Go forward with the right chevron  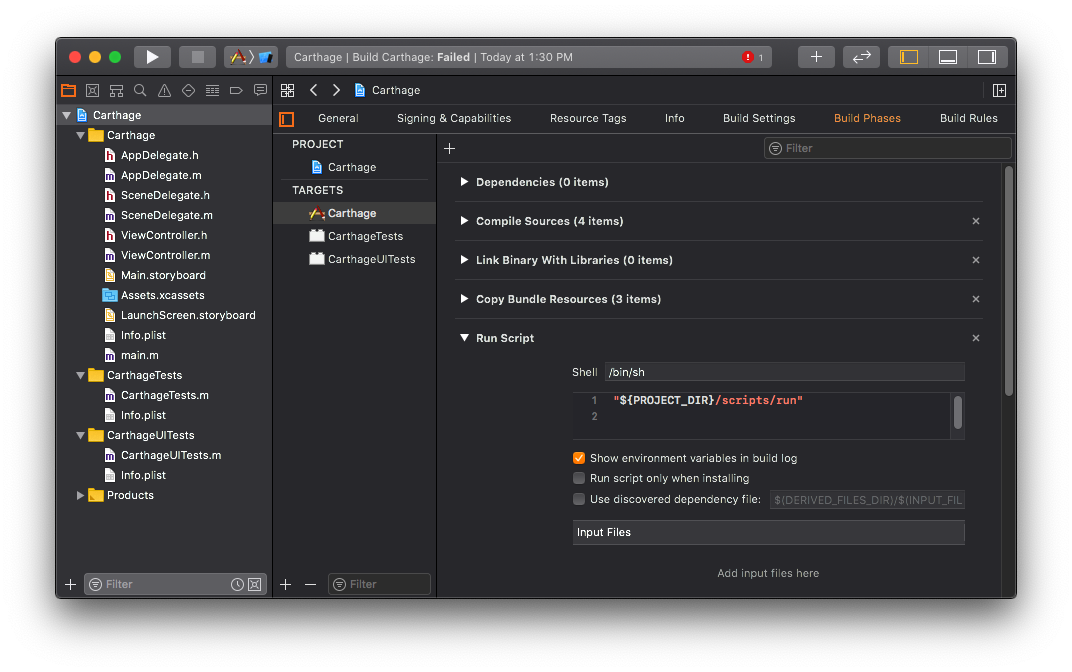coord(336,90)
